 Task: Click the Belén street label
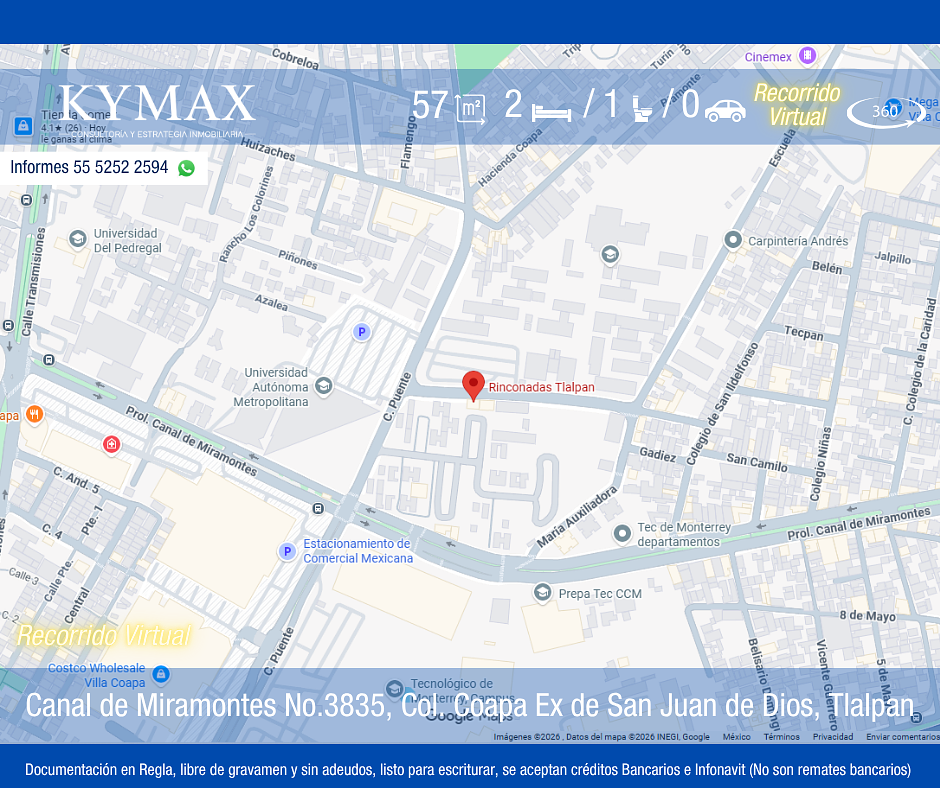point(827,267)
